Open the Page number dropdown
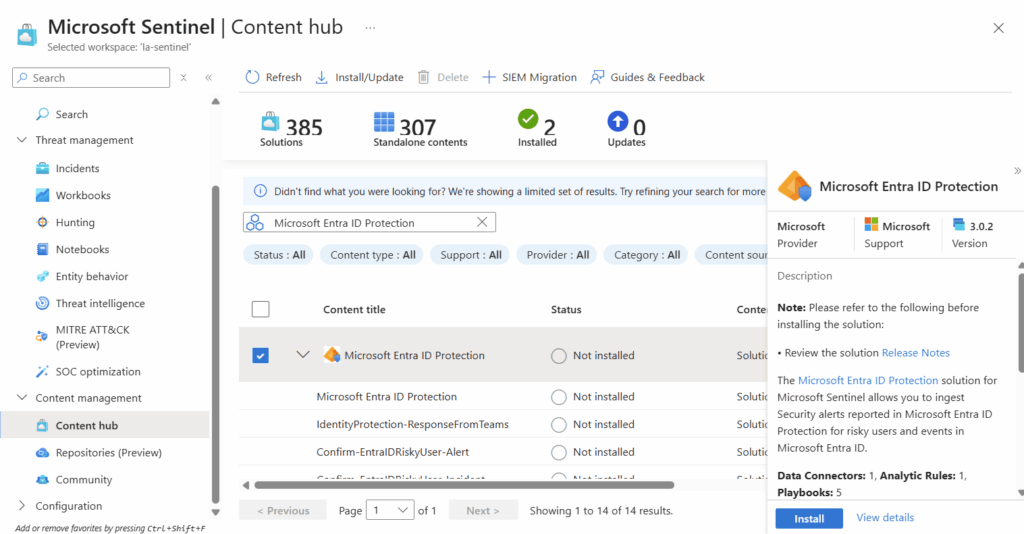Image resolution: width=1024 pixels, height=534 pixels. click(390, 510)
